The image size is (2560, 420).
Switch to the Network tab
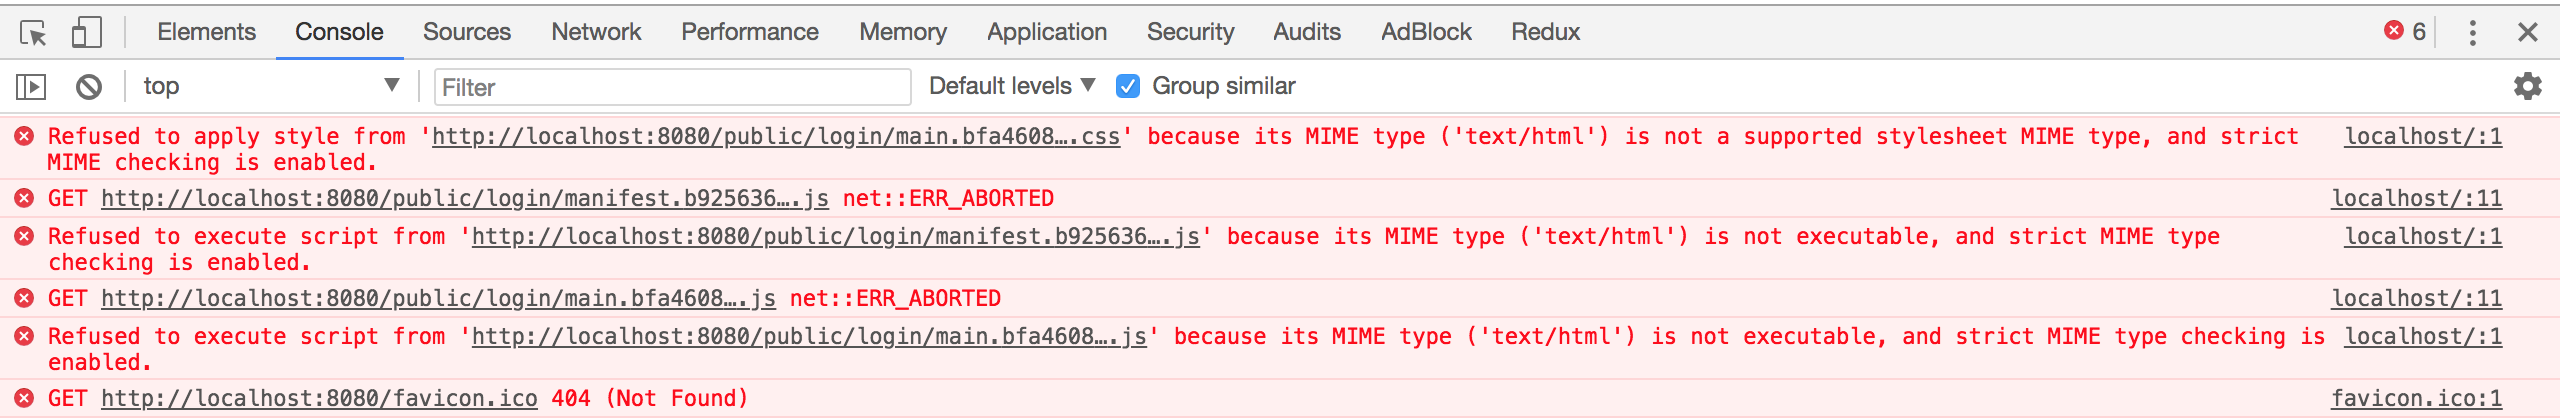coord(596,32)
